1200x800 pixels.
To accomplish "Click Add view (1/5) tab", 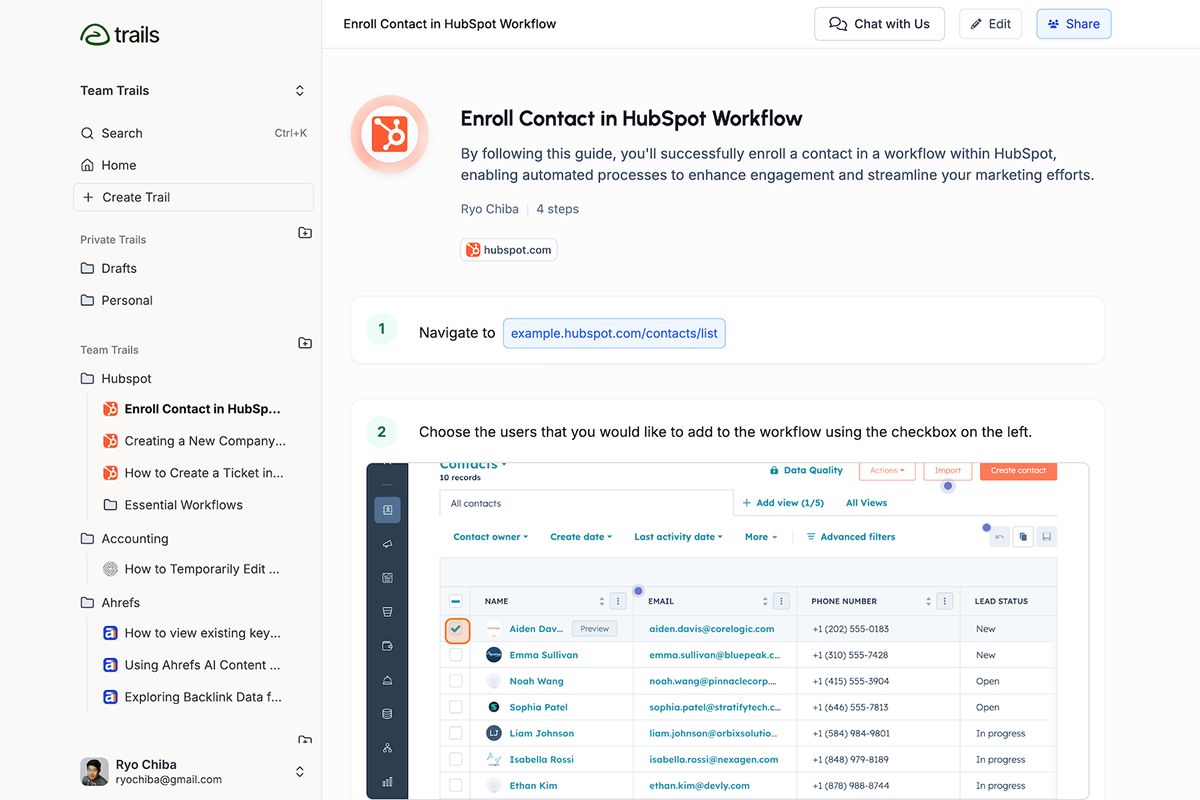I will pos(783,503).
